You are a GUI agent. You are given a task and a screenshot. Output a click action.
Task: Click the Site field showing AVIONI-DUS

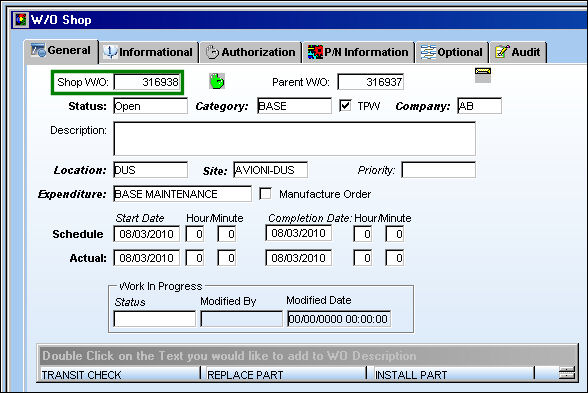tap(270, 170)
